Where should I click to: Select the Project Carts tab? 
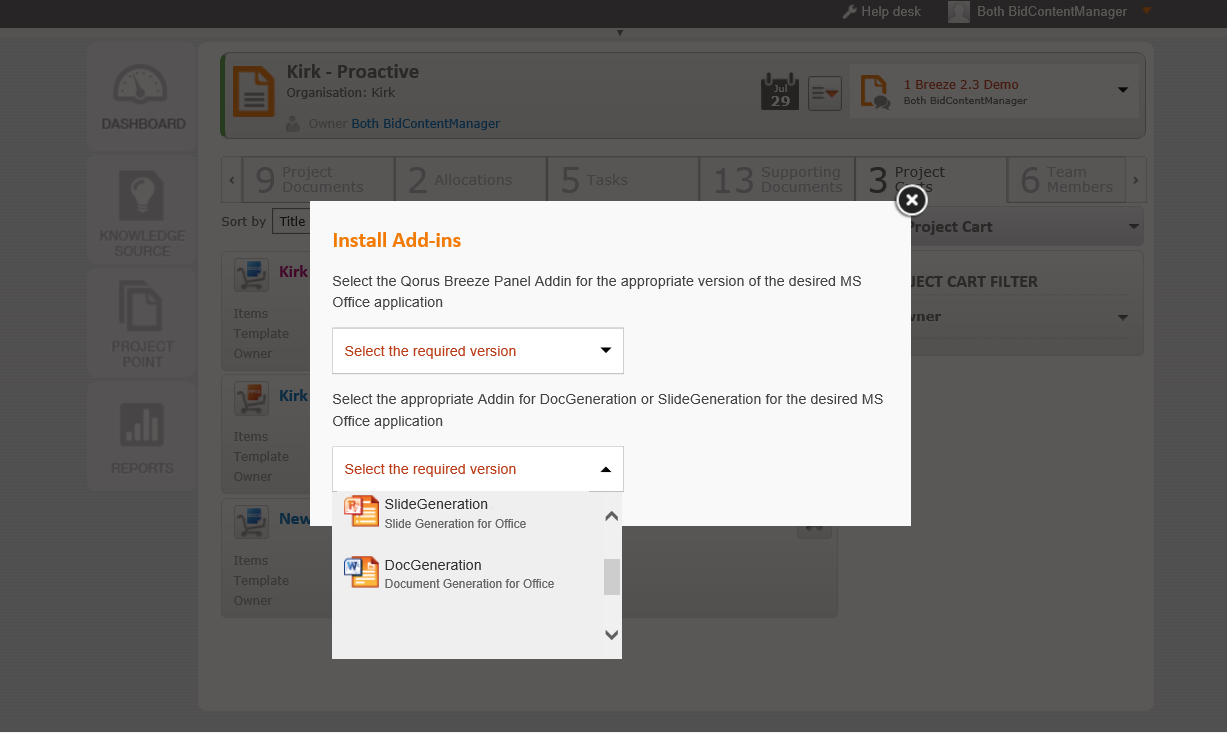[x=931, y=180]
